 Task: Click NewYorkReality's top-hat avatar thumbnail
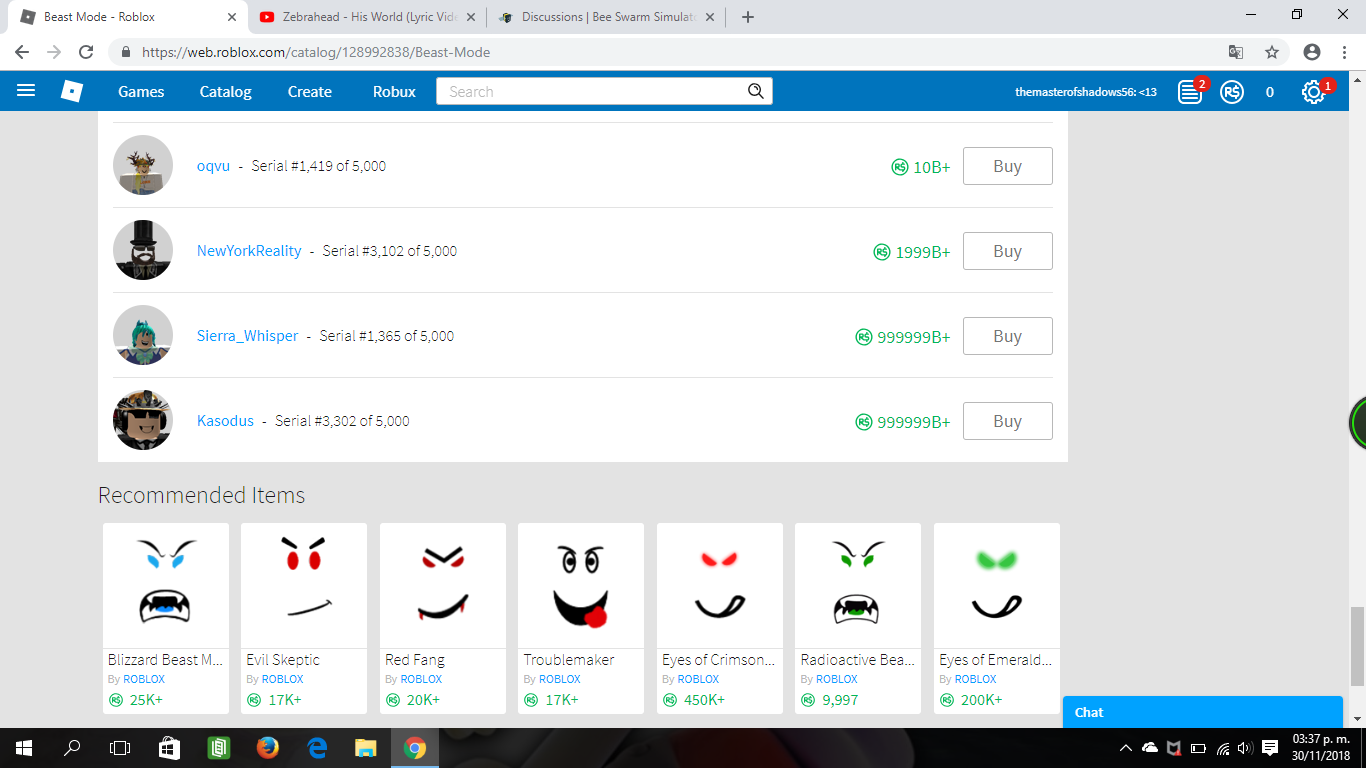pyautogui.click(x=143, y=250)
